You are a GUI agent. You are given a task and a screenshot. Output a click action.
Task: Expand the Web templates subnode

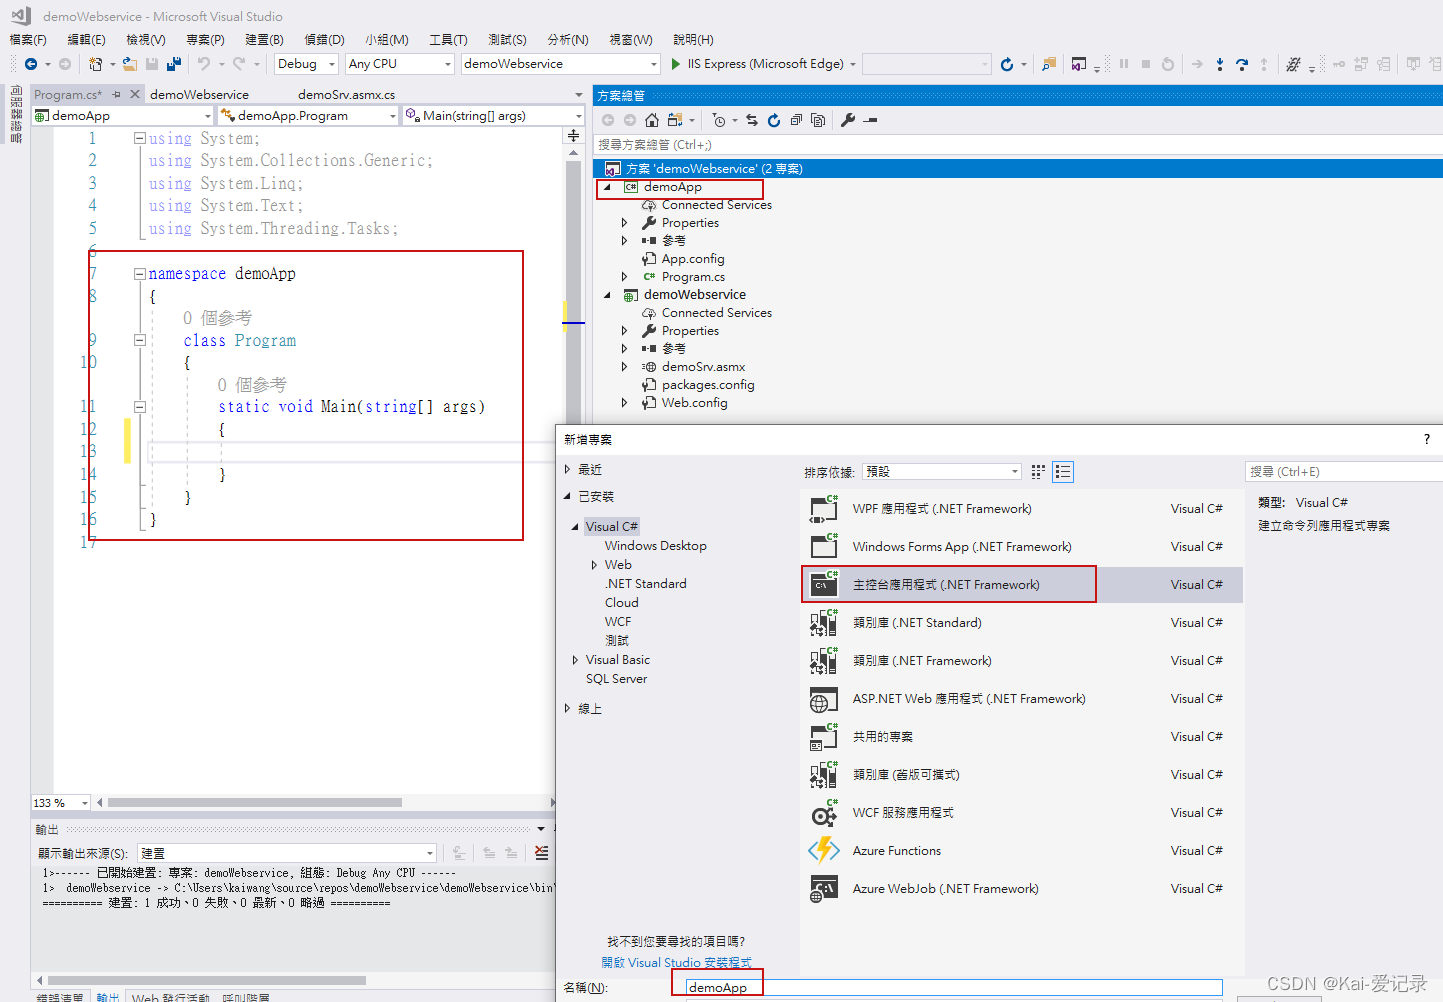point(594,565)
